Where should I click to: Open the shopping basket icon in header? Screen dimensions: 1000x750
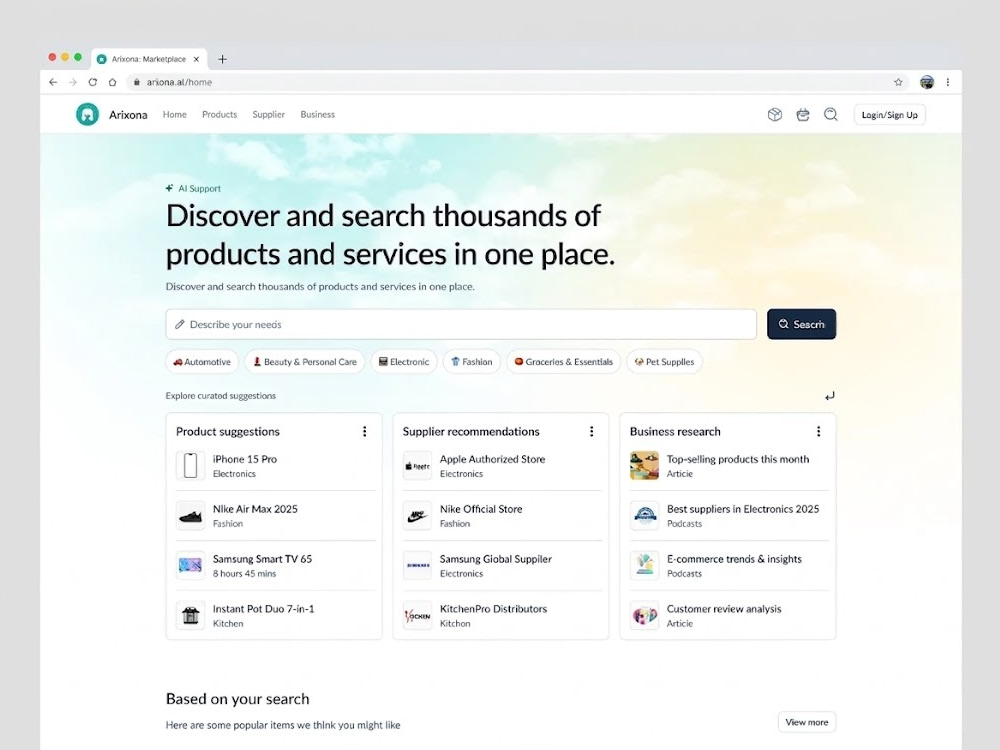(803, 115)
